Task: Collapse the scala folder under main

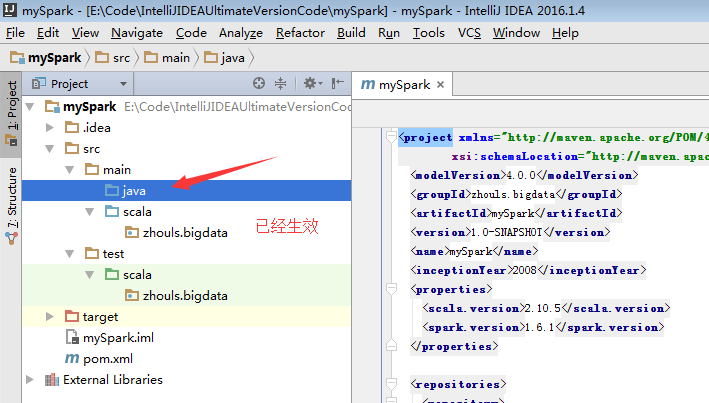Action: pos(90,212)
